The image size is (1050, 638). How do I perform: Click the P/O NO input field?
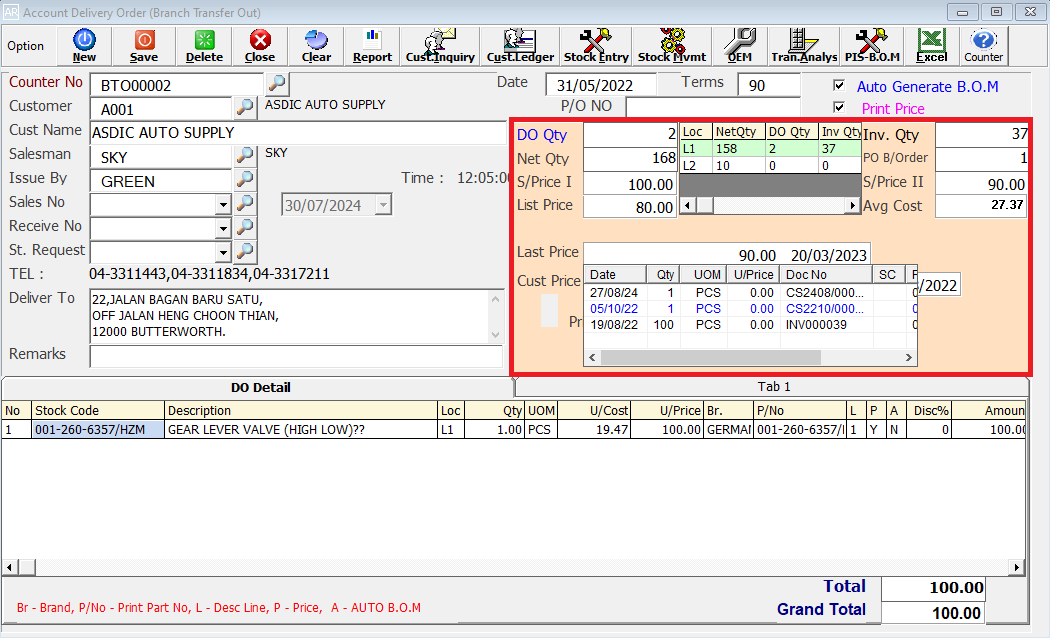pyautogui.click(x=712, y=106)
